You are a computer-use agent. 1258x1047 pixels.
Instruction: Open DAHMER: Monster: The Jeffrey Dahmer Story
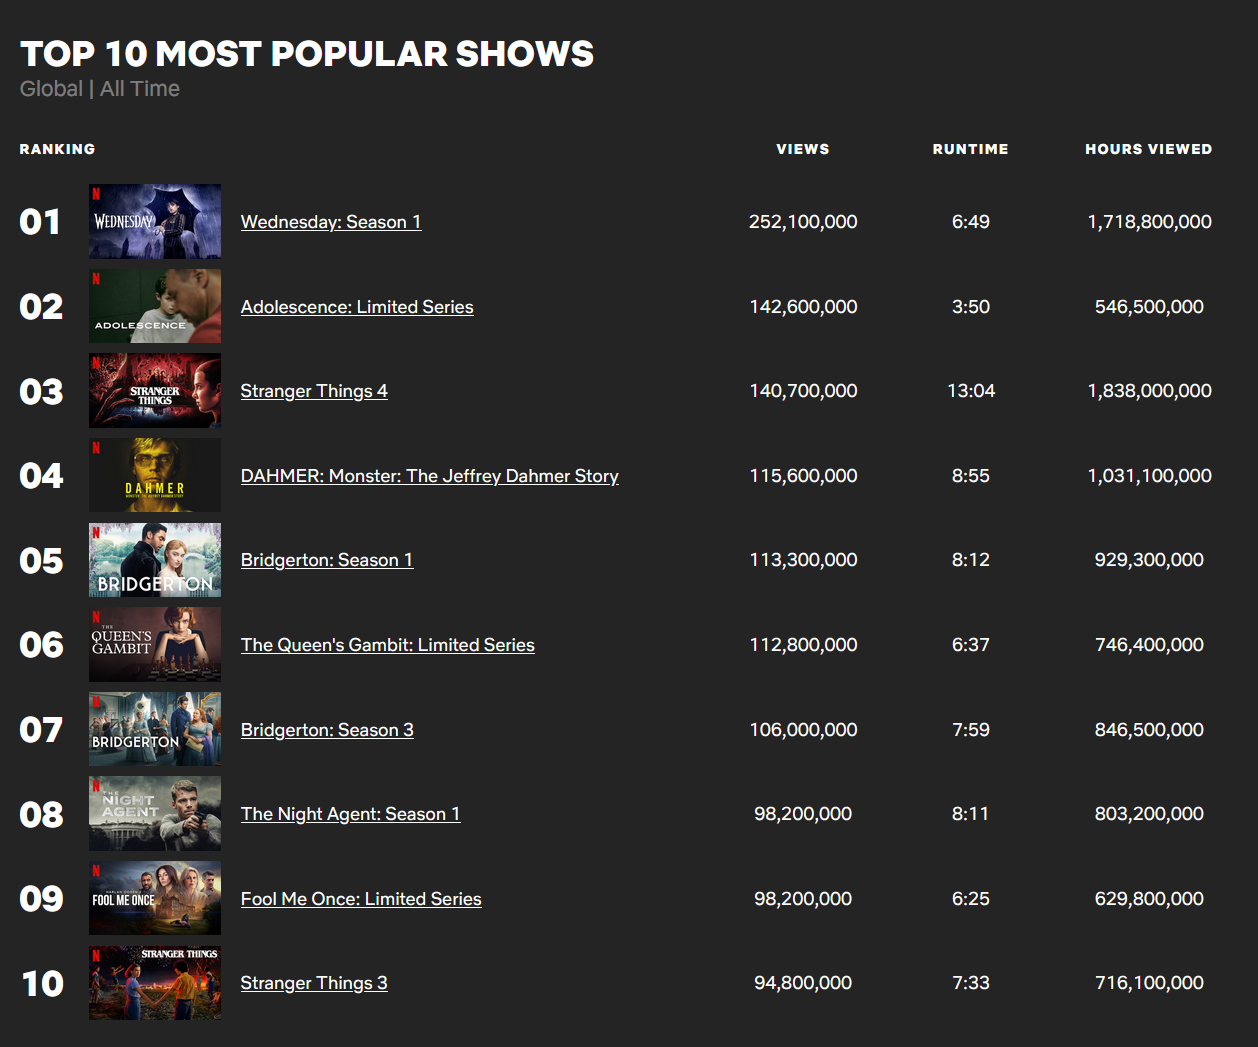tap(430, 476)
